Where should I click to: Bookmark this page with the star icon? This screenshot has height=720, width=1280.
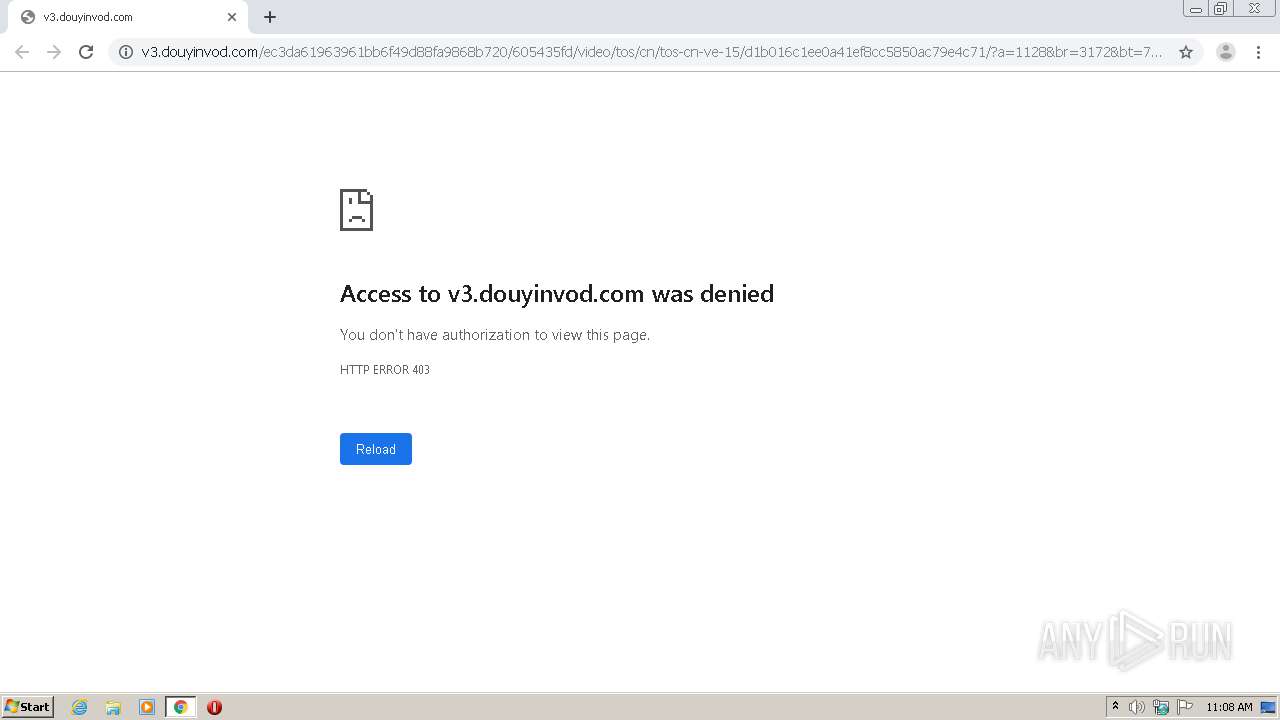click(x=1186, y=52)
